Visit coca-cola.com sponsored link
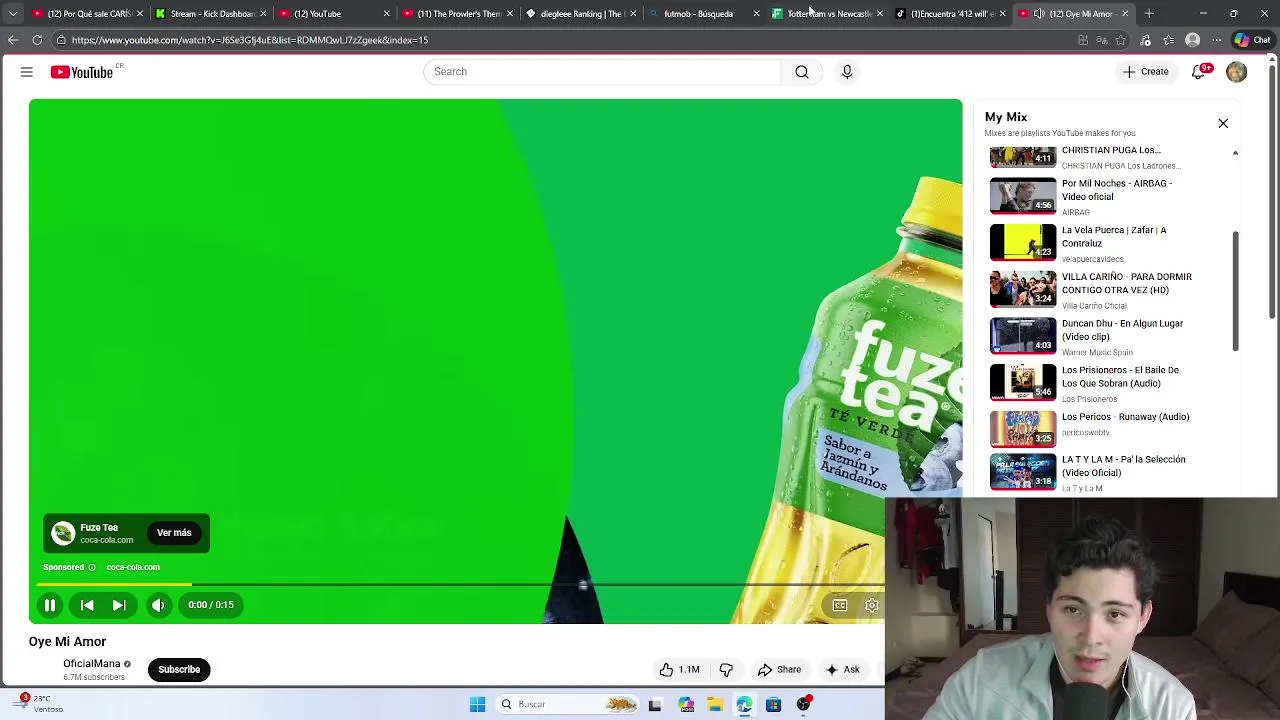Screen dimensions: 1280x720 (133, 567)
